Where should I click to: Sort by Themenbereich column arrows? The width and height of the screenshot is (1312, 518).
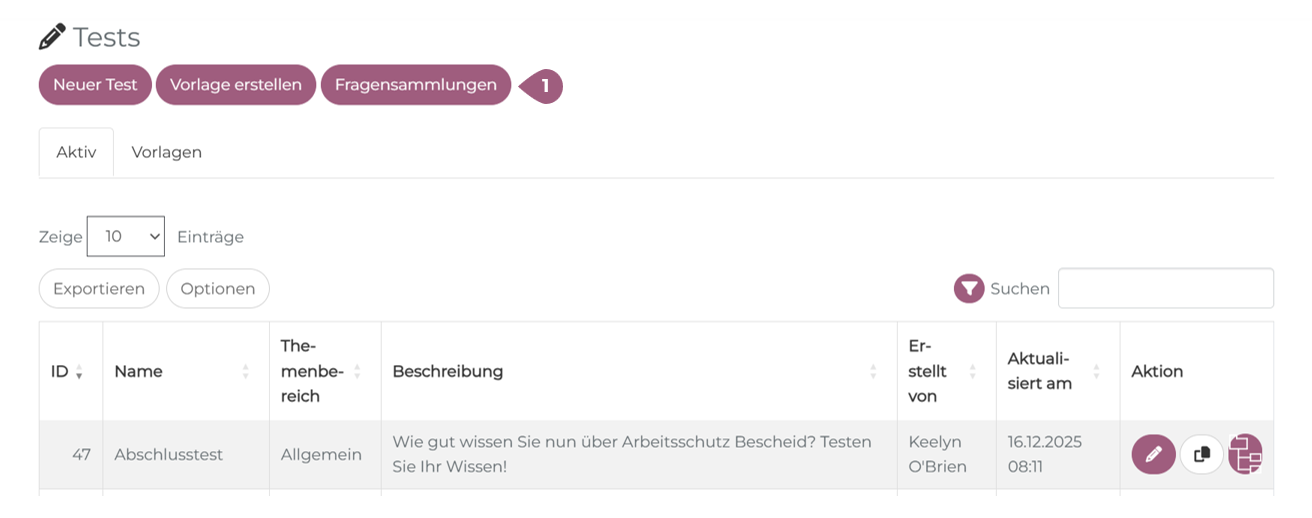click(357, 372)
